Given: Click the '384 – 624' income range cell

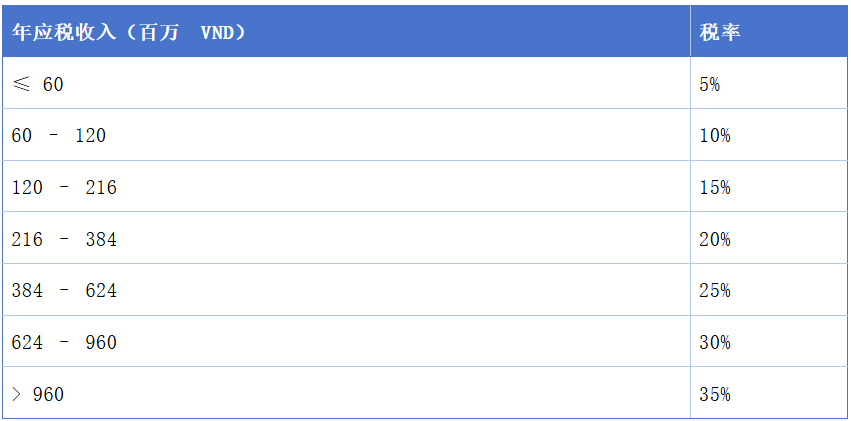Looking at the screenshot, I should point(64,291).
